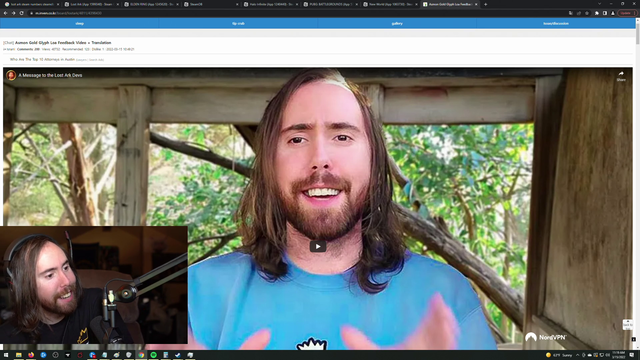This screenshot has height=360, width=640.
Task: Switch to the Halo Infinite browser tab
Action: click(x=270, y=4)
